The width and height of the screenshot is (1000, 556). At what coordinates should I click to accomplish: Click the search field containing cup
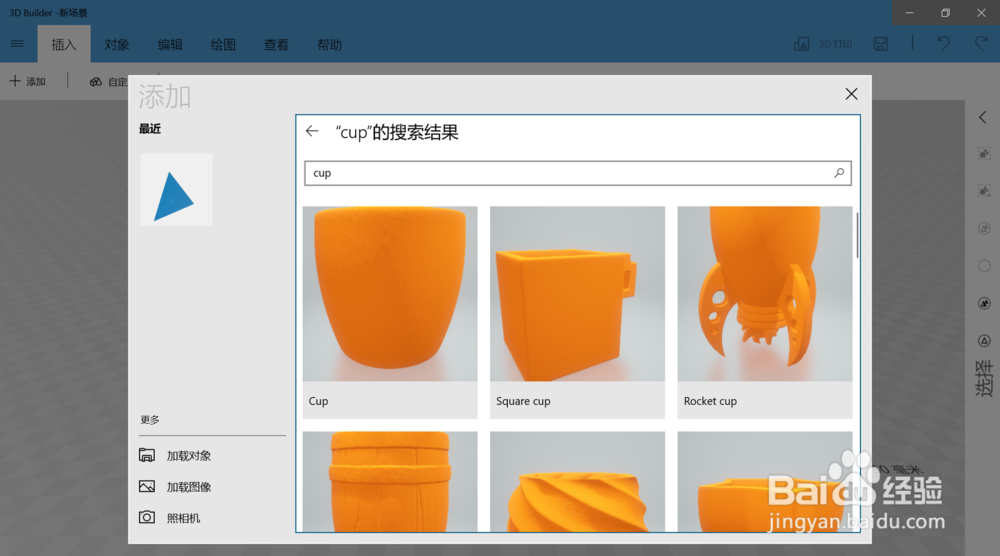click(x=578, y=173)
